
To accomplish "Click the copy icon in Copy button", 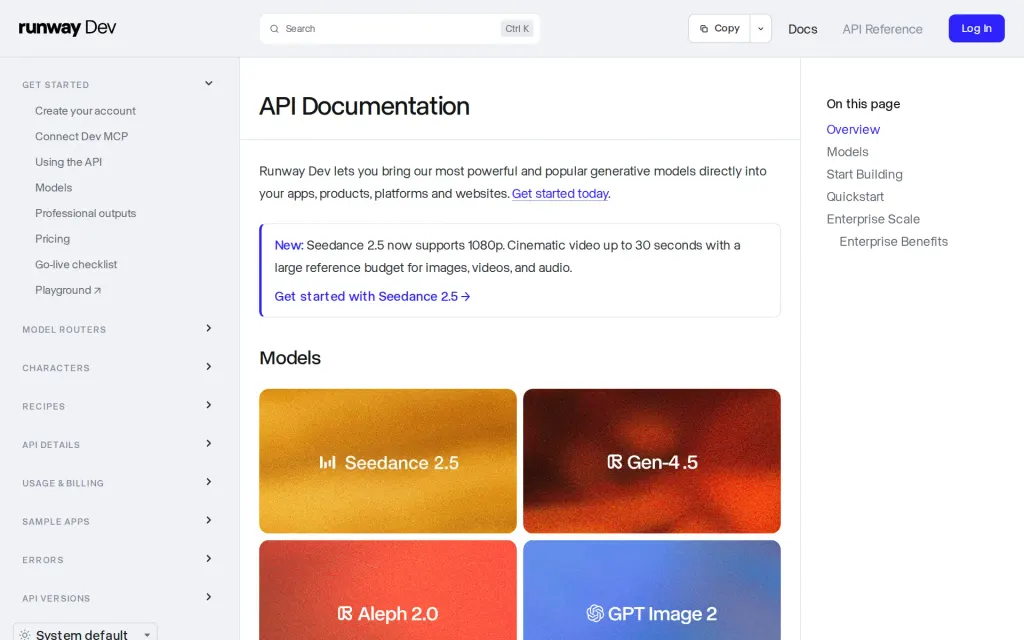I will [x=704, y=29].
